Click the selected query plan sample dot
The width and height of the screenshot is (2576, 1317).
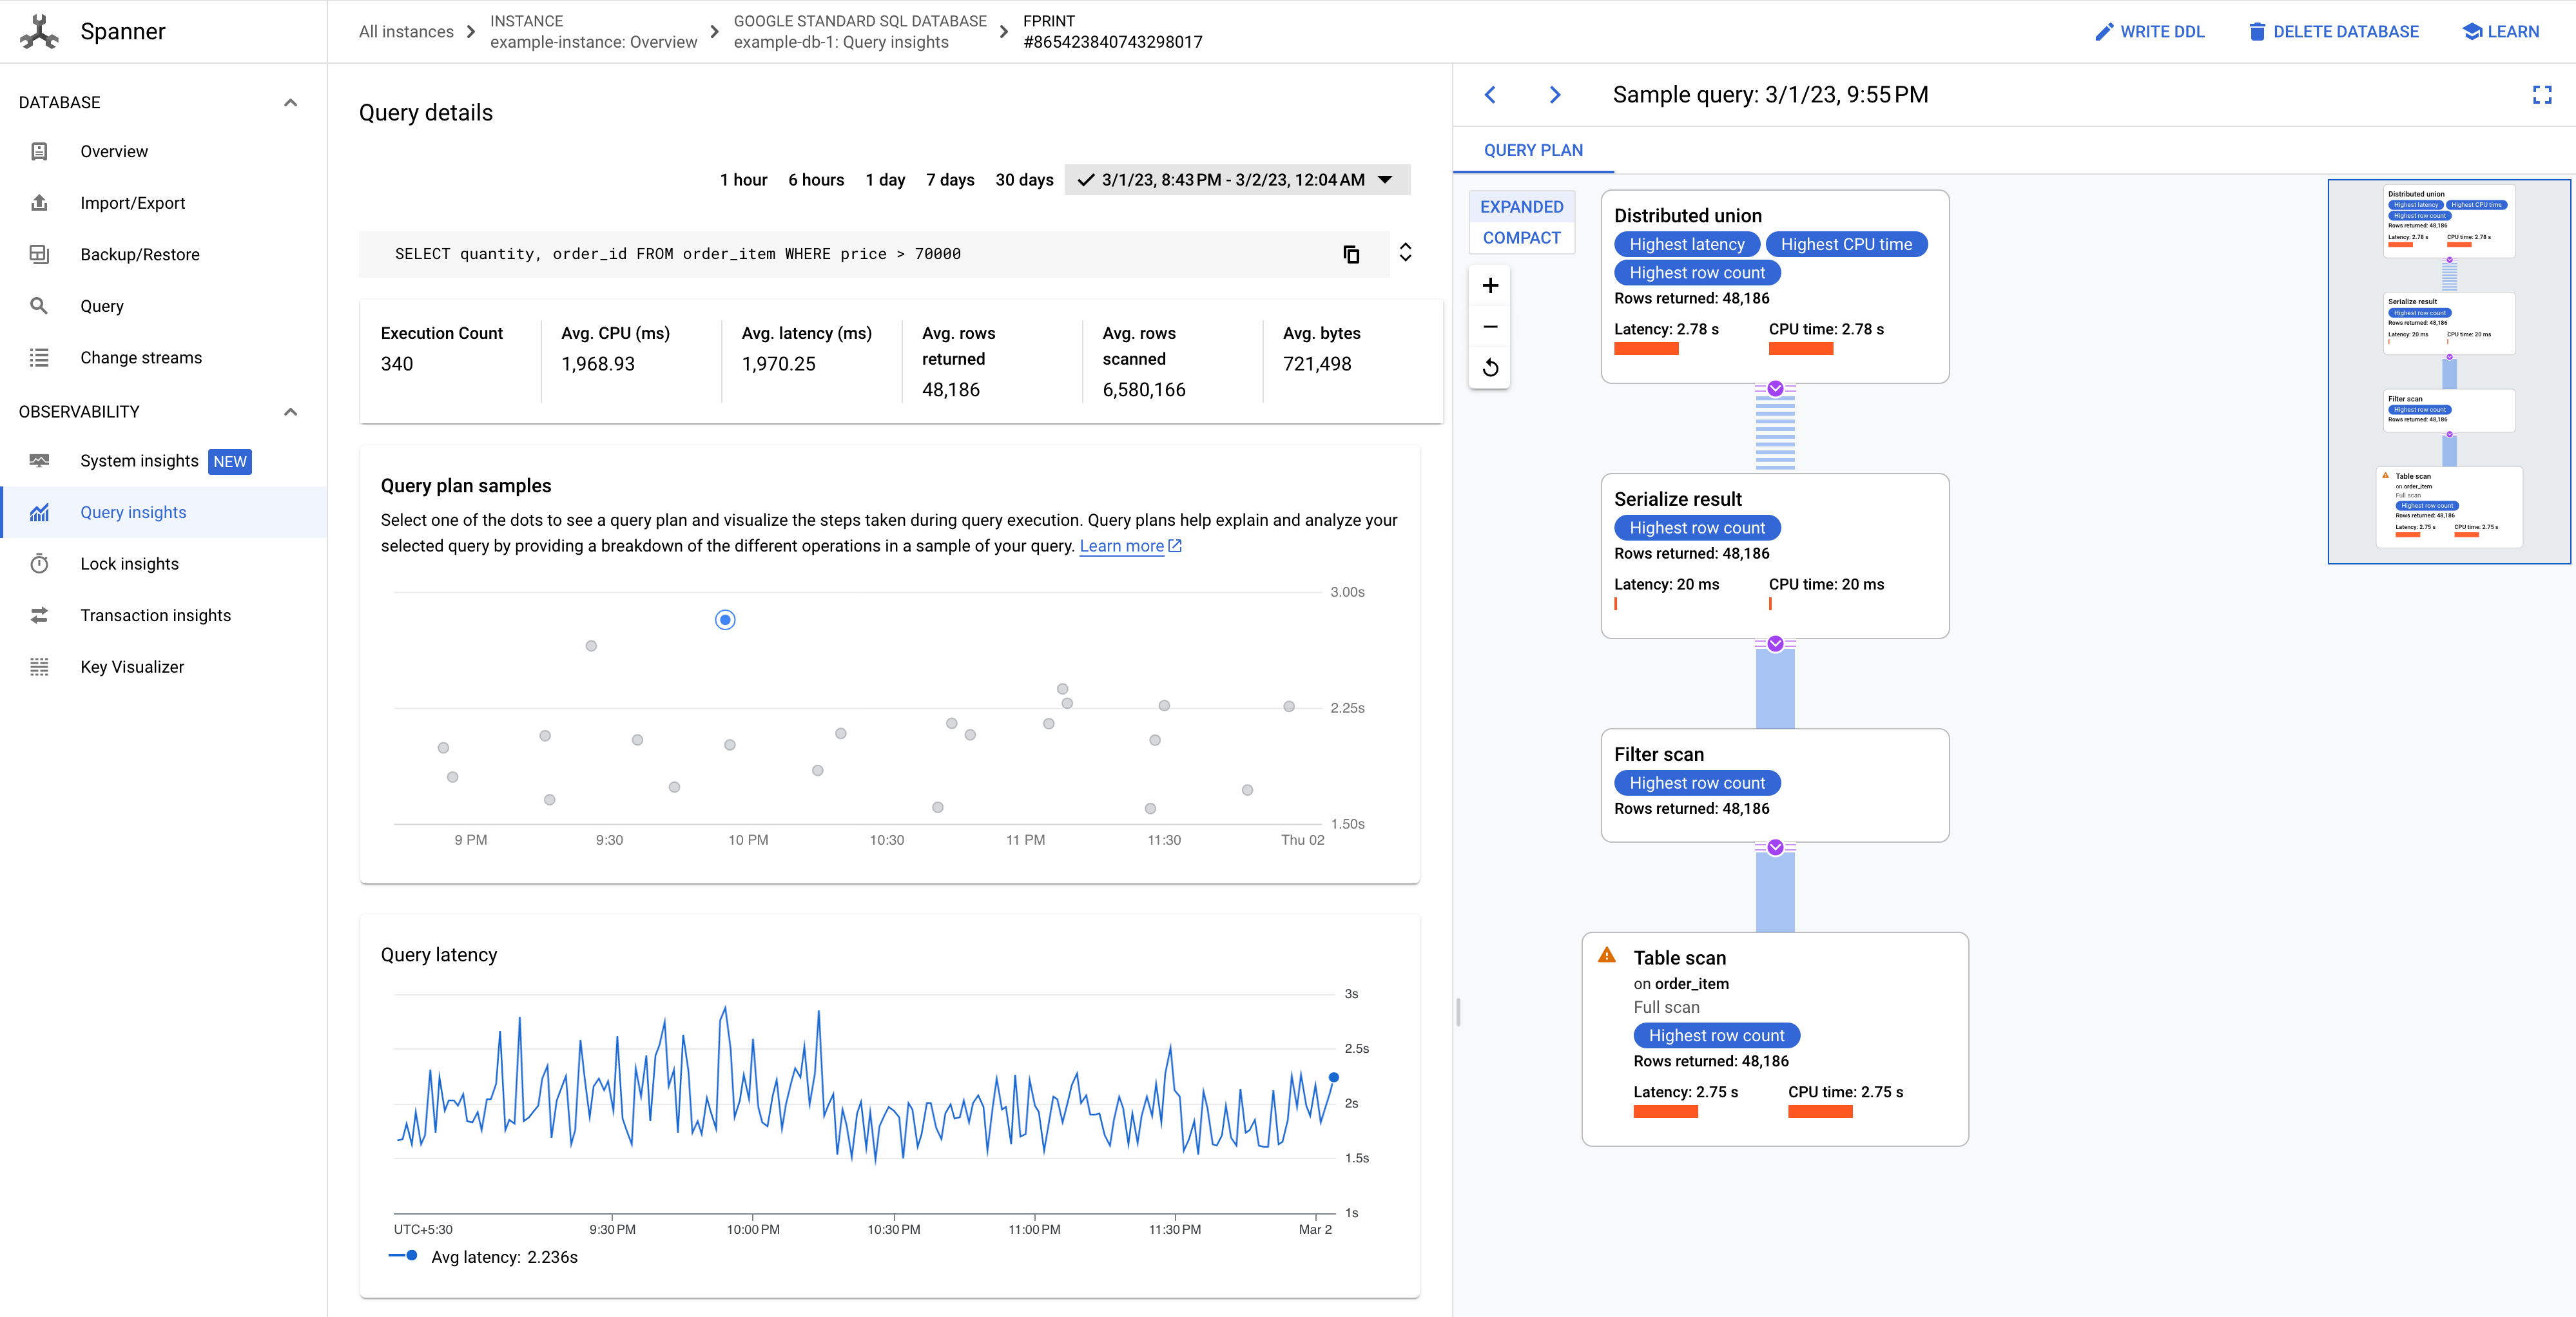(x=726, y=620)
